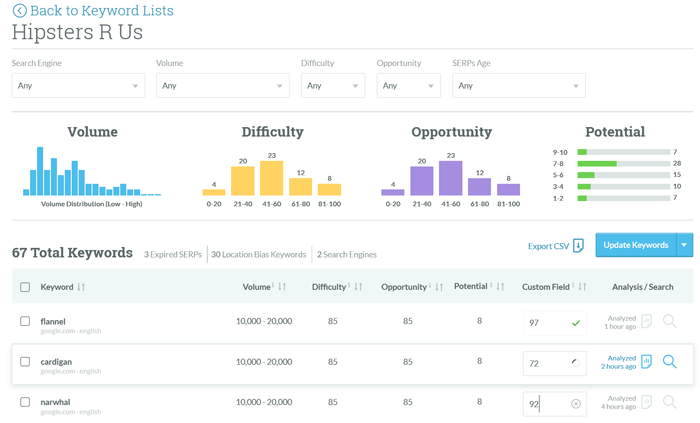The image size is (700, 423).
Task: View the analysis report icon for cardigan
Action: [646, 362]
